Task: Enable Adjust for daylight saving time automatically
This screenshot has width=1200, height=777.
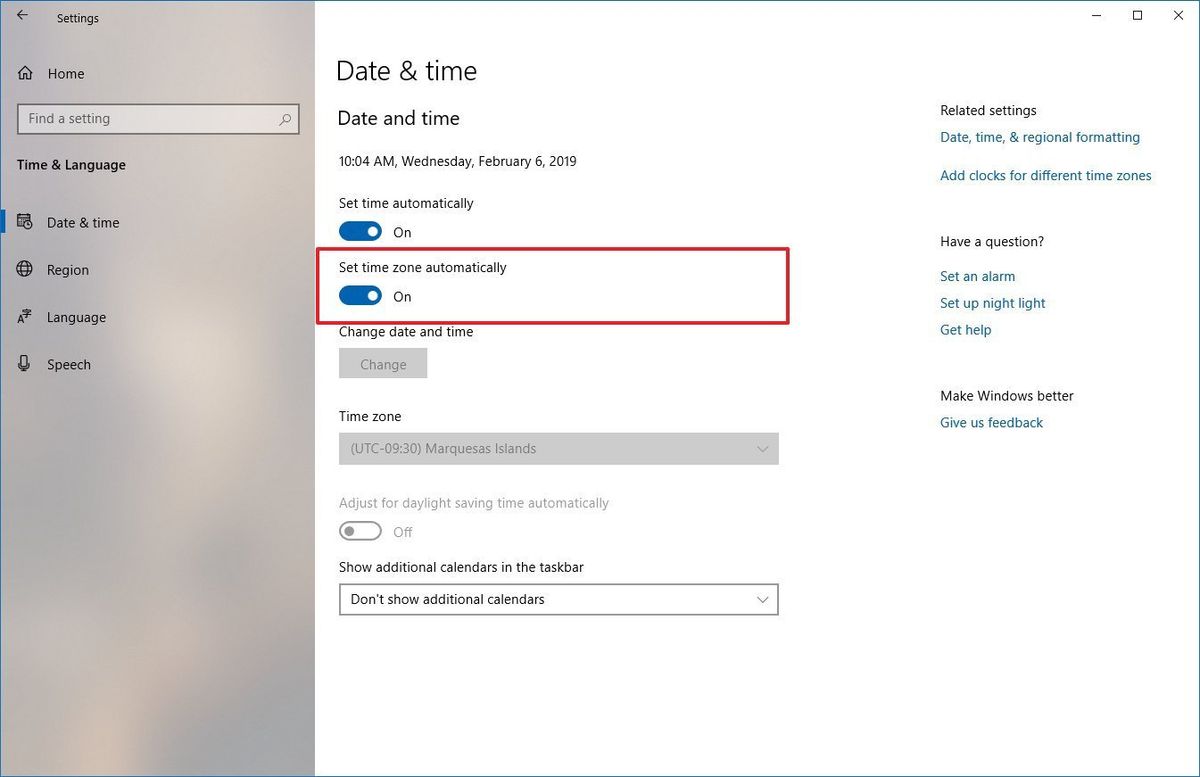Action: click(360, 530)
